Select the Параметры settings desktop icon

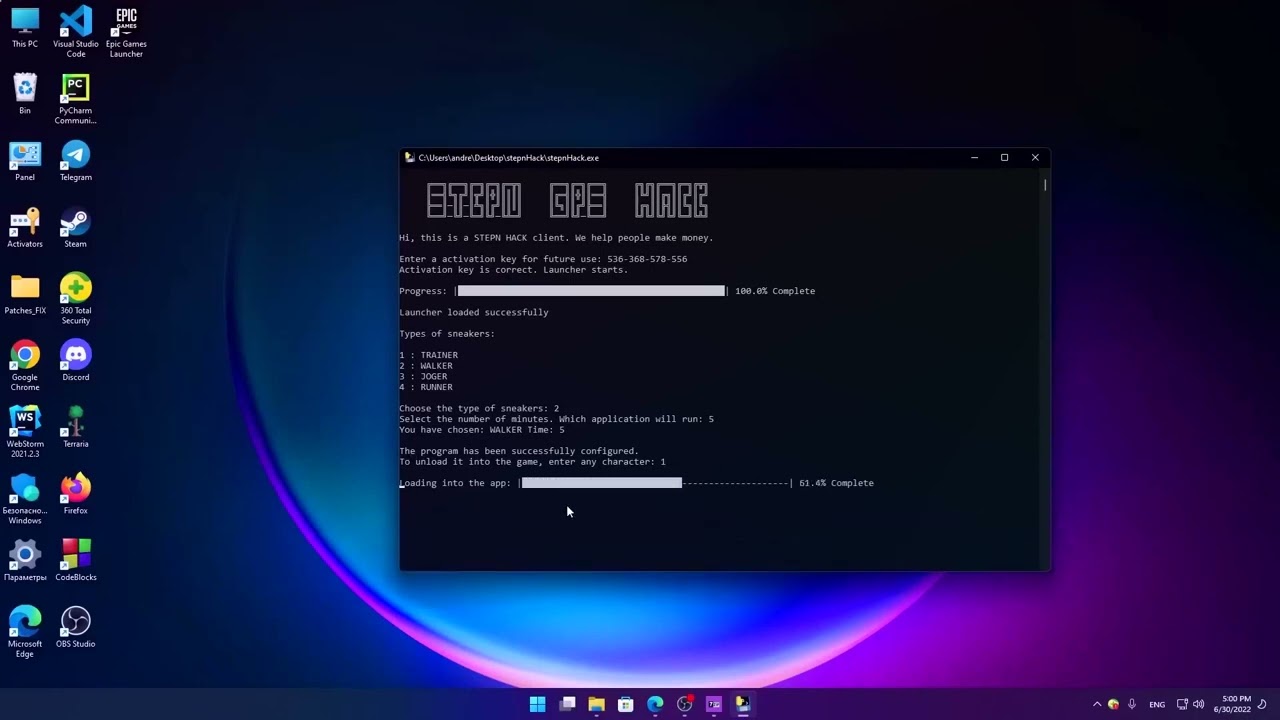tap(25, 561)
